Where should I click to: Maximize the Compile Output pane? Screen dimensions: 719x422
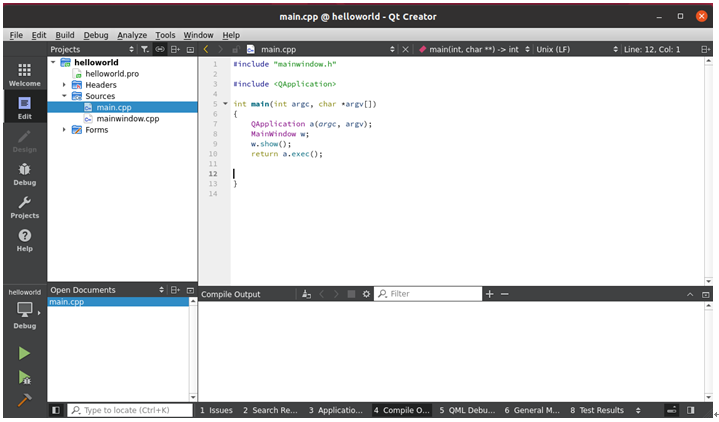705,294
